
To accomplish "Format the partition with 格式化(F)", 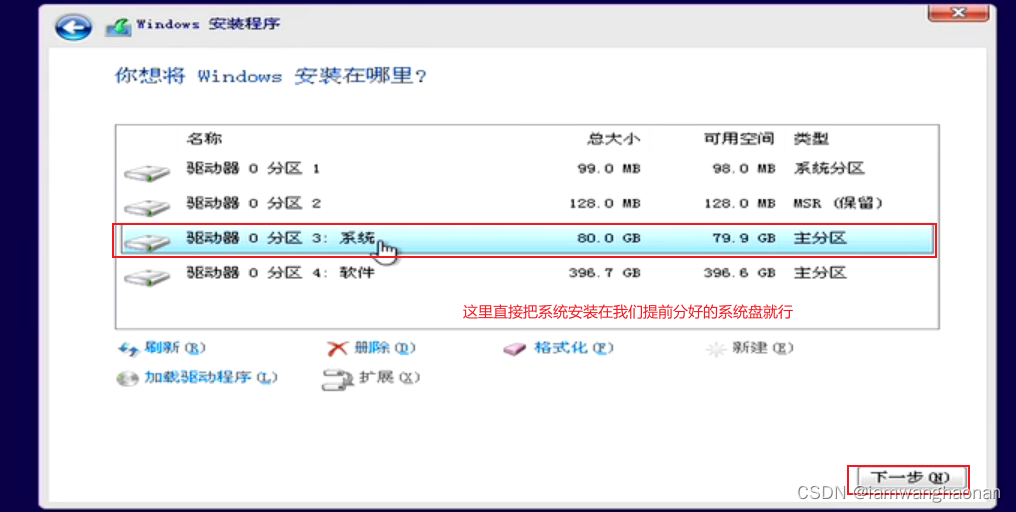I will (573, 348).
